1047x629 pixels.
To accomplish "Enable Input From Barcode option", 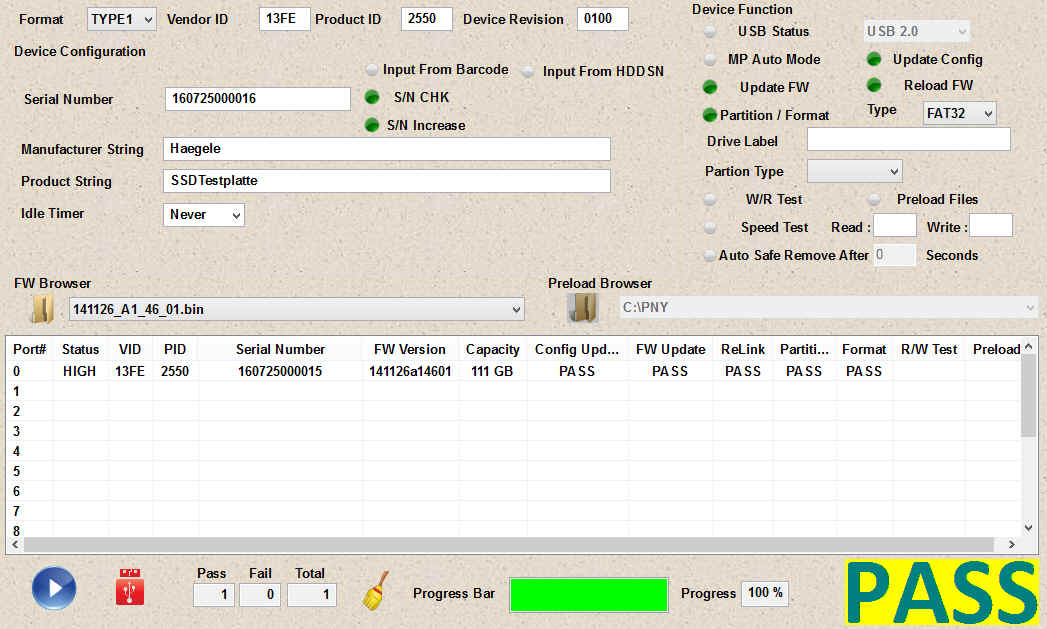I will (372, 70).
